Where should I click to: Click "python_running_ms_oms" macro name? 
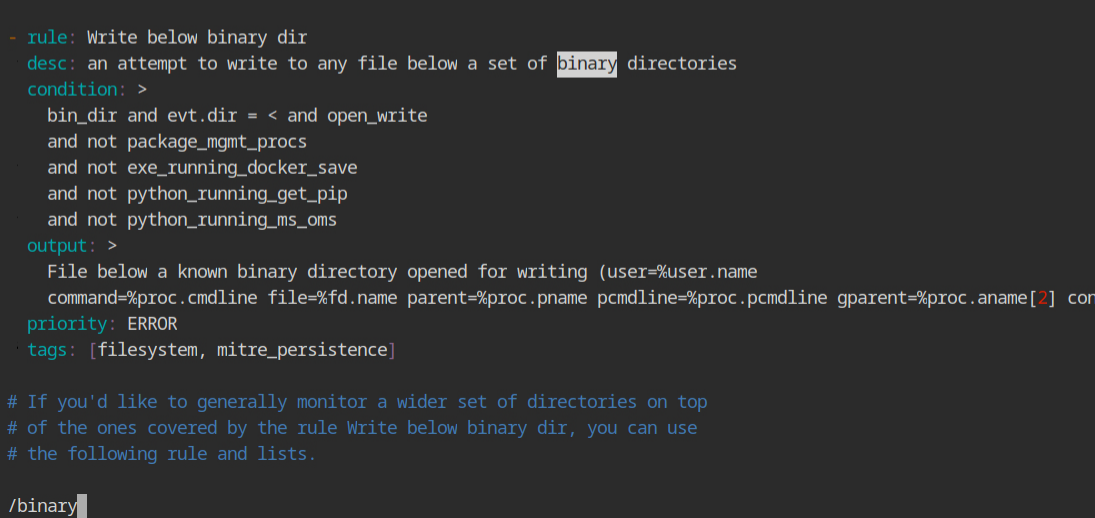232,220
